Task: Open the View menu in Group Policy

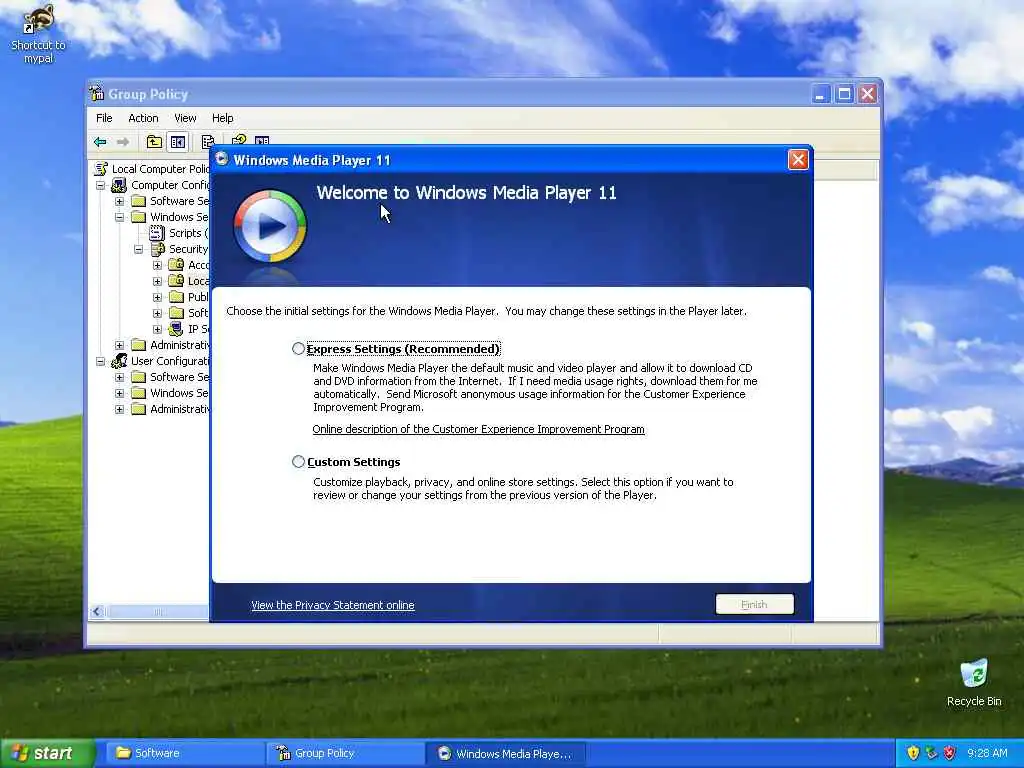Action: coord(185,118)
